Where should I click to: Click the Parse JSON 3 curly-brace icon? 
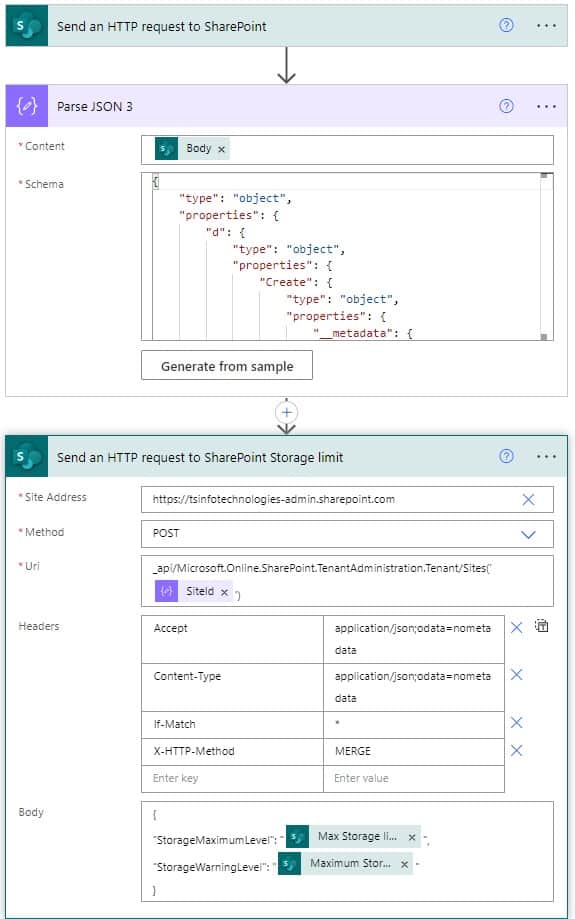coord(27,106)
